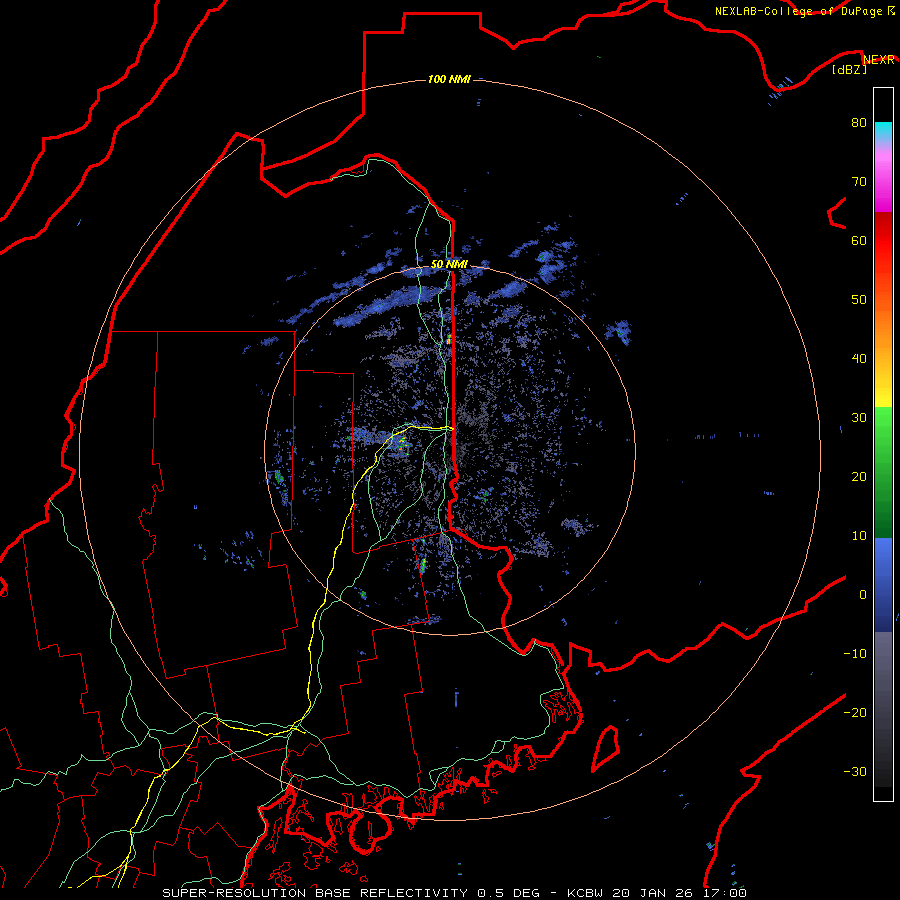Click the '80' value on the dBZ scale
This screenshot has width=900, height=900.
tap(859, 122)
